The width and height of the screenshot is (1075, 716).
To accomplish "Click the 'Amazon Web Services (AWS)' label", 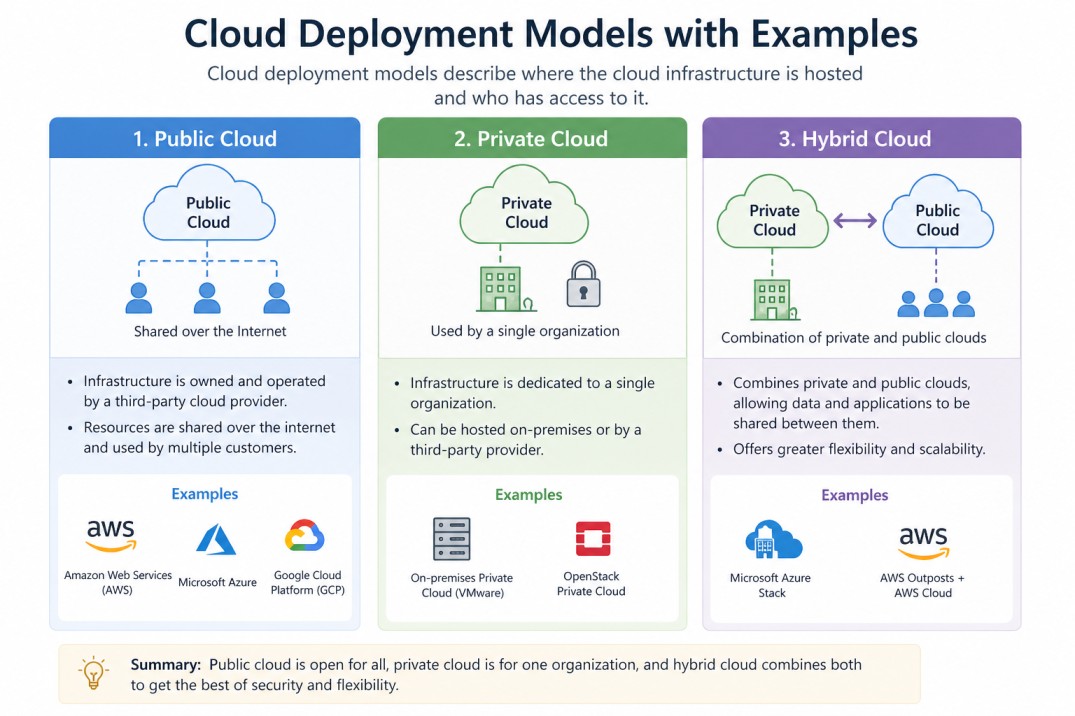I will pyautogui.click(x=118, y=582).
